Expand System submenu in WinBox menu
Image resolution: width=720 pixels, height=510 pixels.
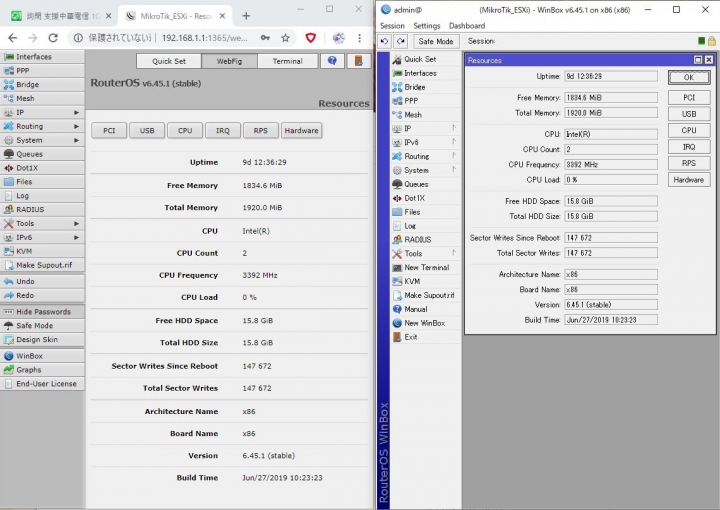tap(425, 170)
